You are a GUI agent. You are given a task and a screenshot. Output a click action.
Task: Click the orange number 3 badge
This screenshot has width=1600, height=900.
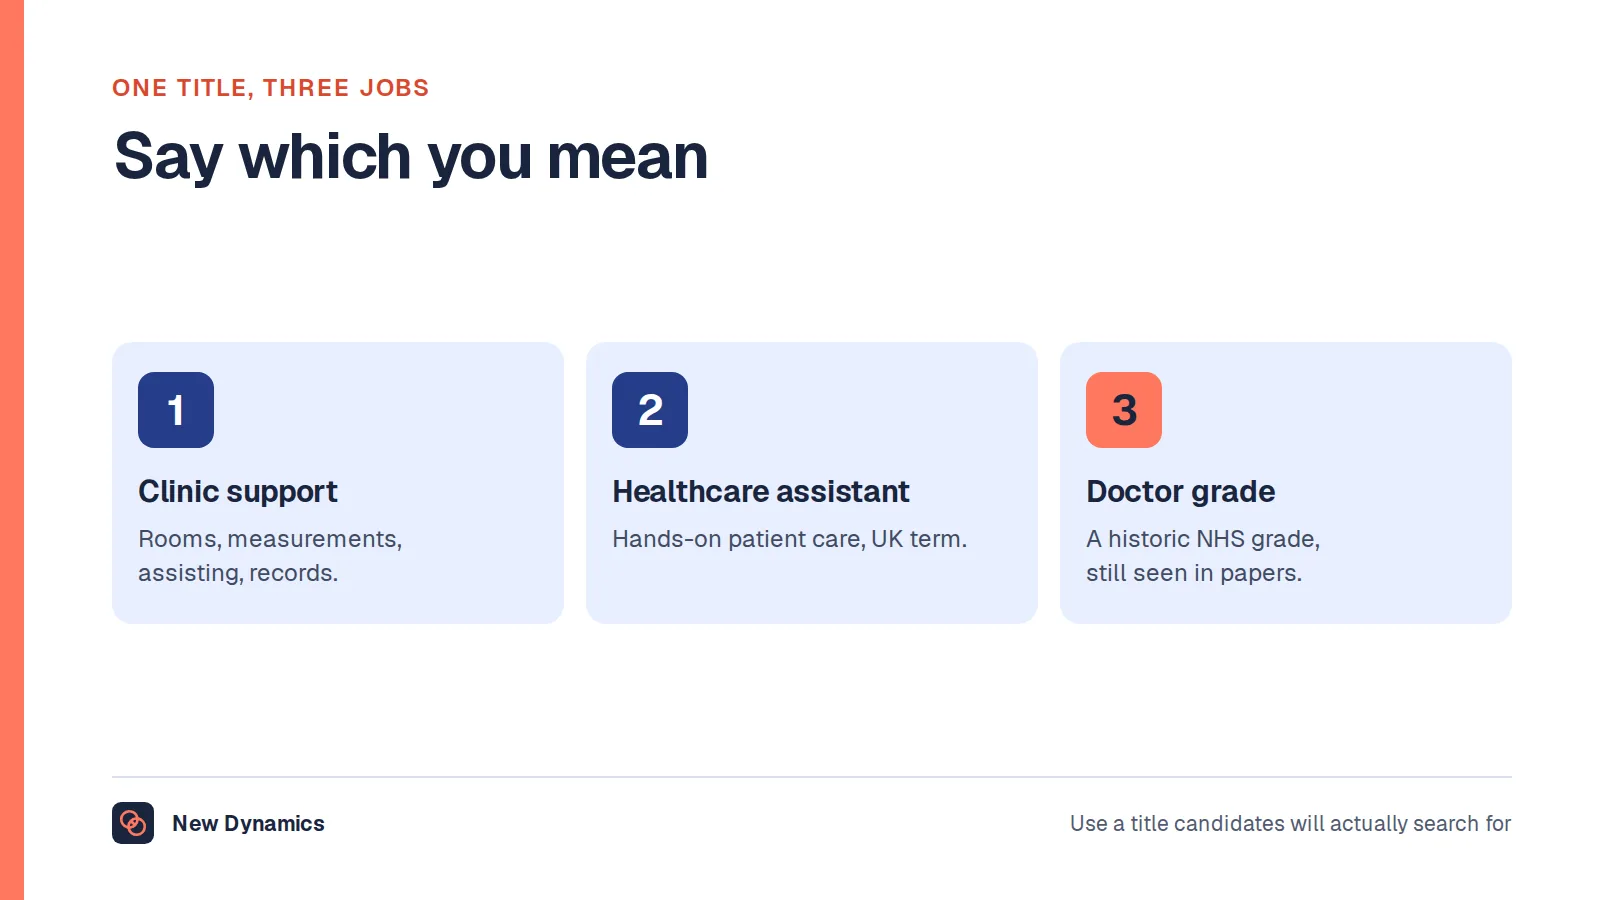pos(1124,410)
